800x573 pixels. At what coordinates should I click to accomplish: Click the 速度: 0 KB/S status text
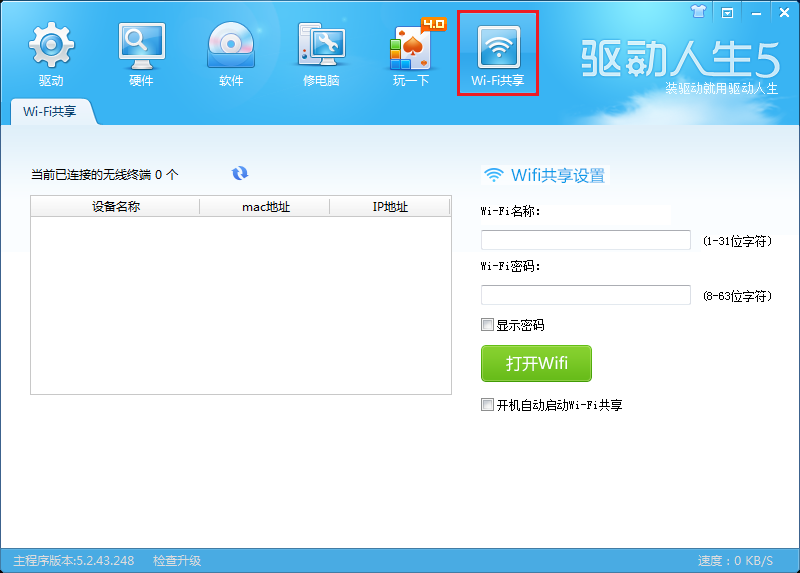point(735,561)
